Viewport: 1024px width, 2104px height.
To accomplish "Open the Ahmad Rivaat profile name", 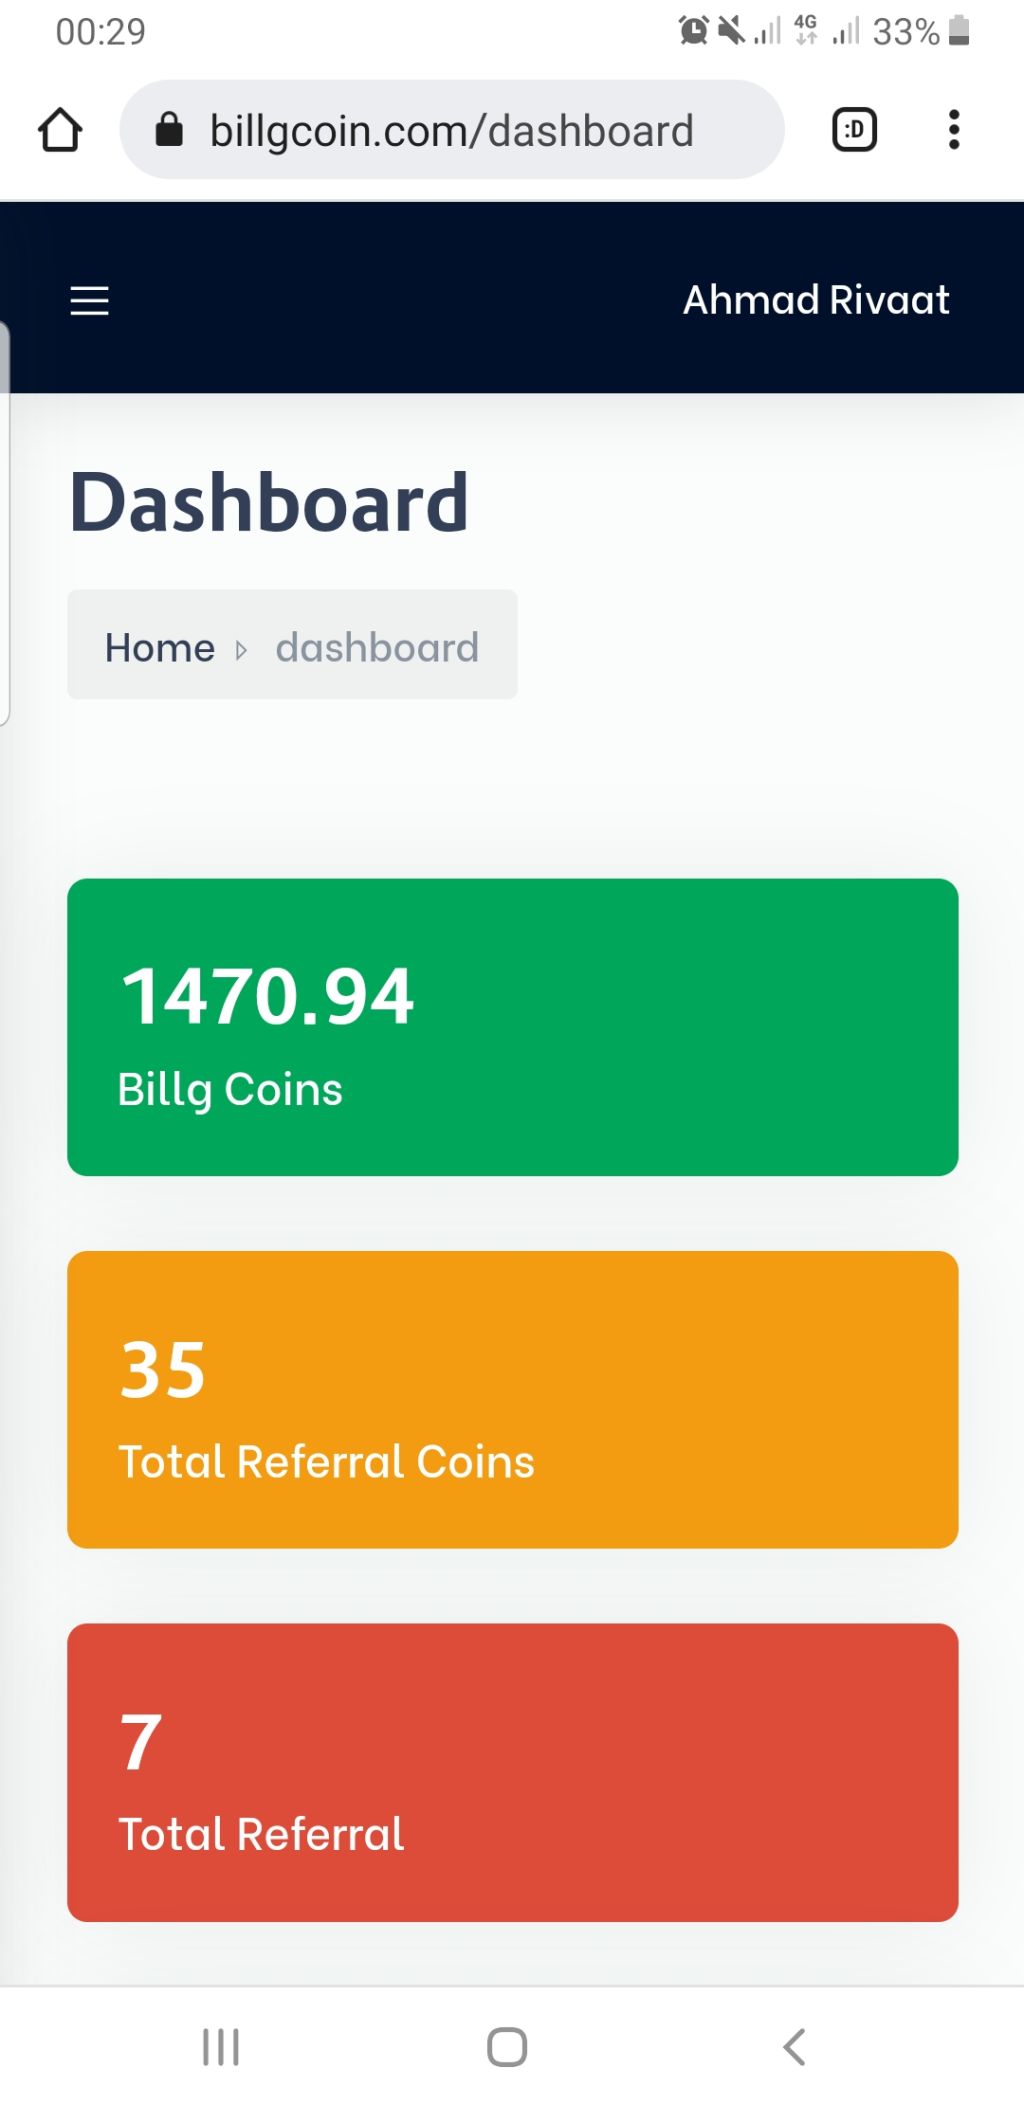I will [816, 300].
